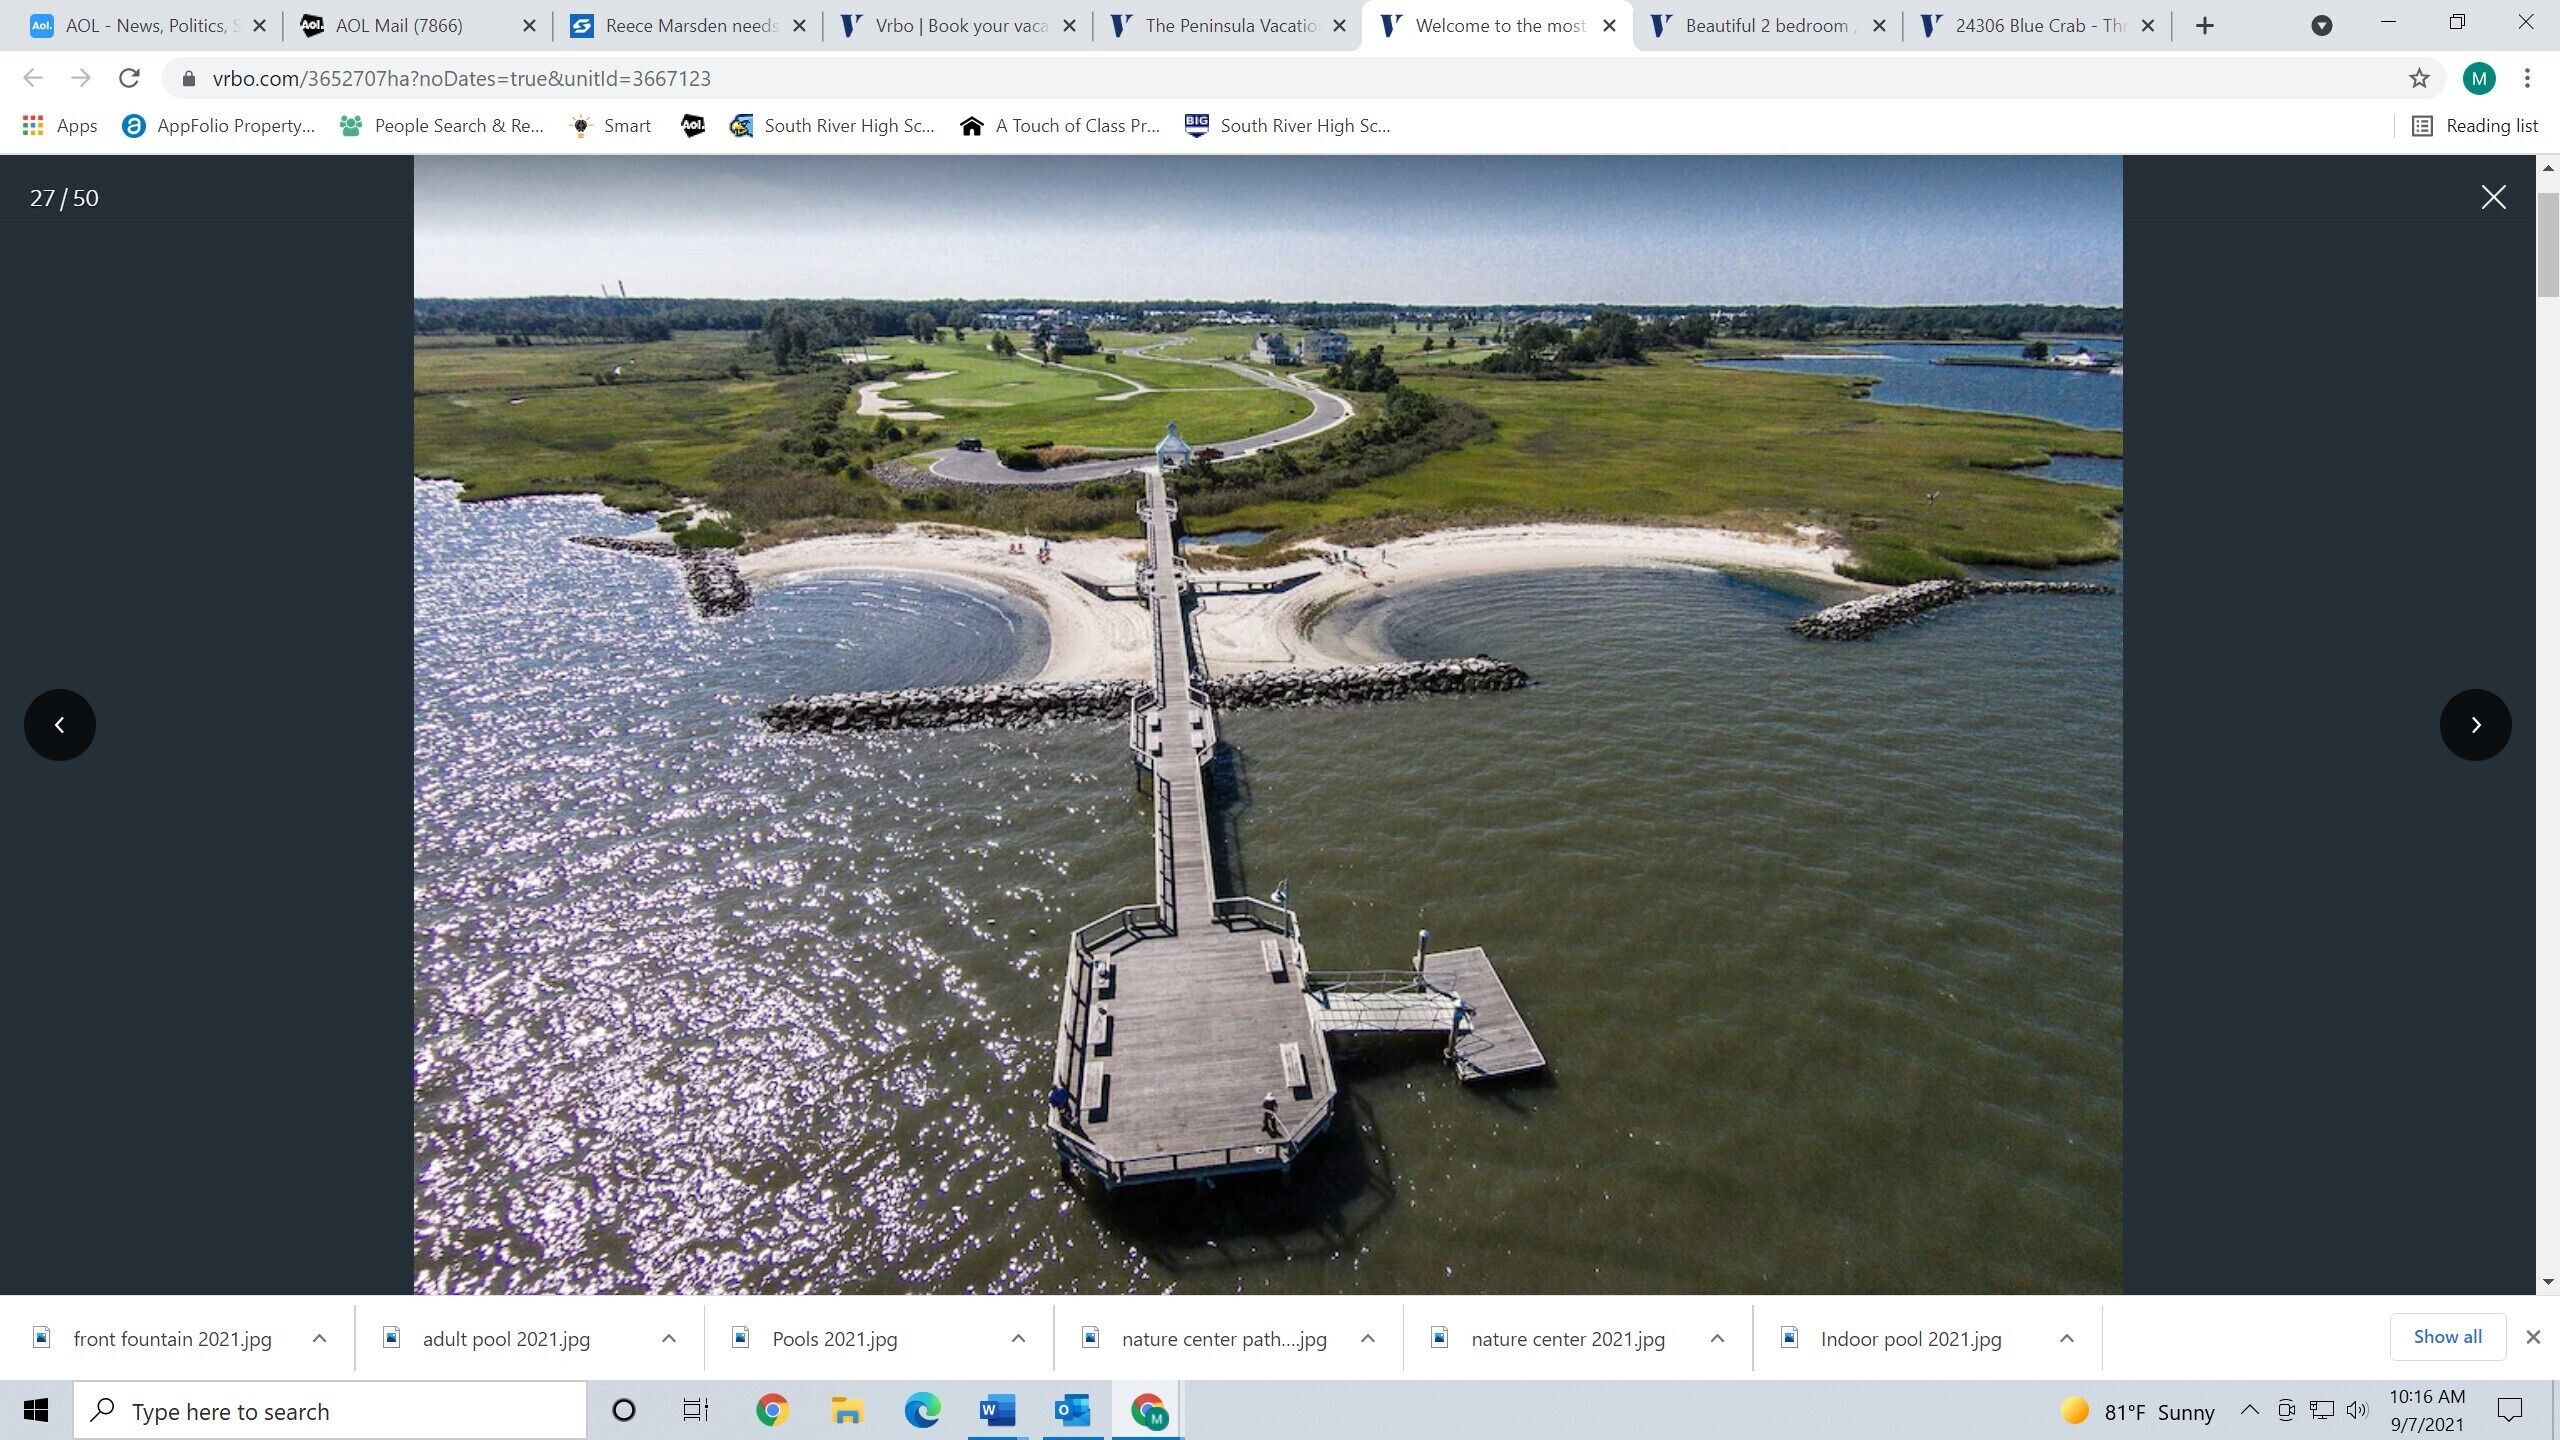Expand front fountain 2021.jpg download options

[319, 1338]
